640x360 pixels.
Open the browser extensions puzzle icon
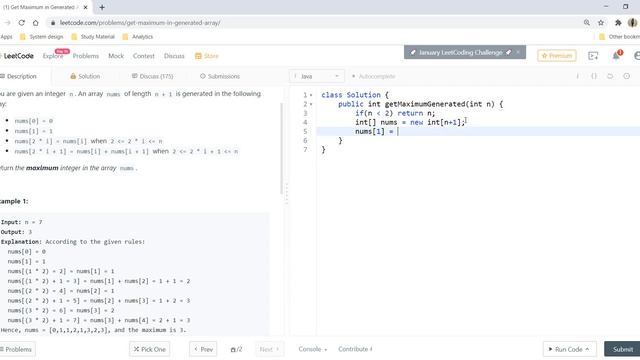coord(618,23)
